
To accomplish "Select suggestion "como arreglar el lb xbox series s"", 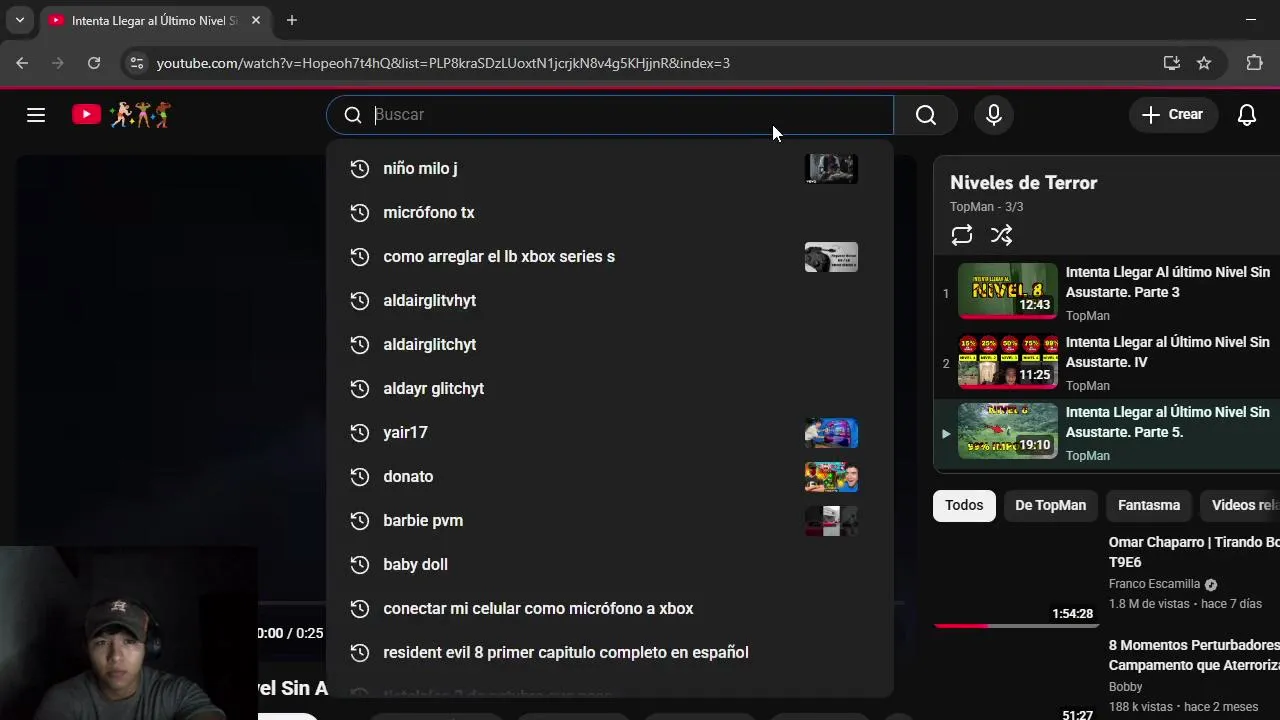I will (x=609, y=257).
